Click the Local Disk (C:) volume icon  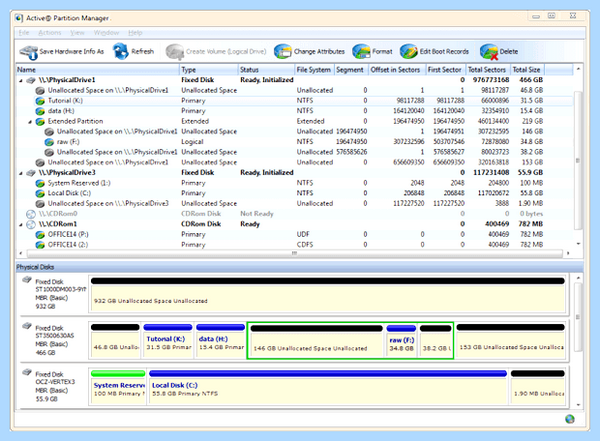[x=40, y=193]
